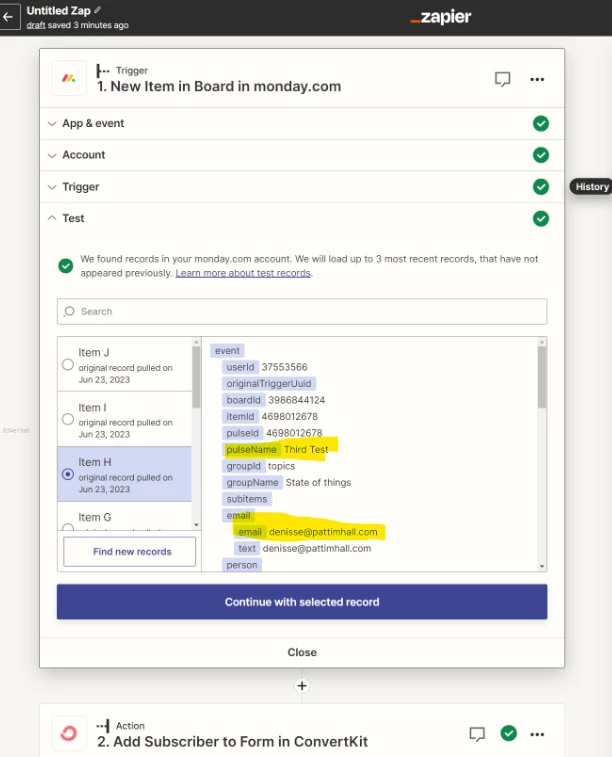Click the ConvertKit app icon
Viewport: 612px width, 757px height.
tap(69, 733)
